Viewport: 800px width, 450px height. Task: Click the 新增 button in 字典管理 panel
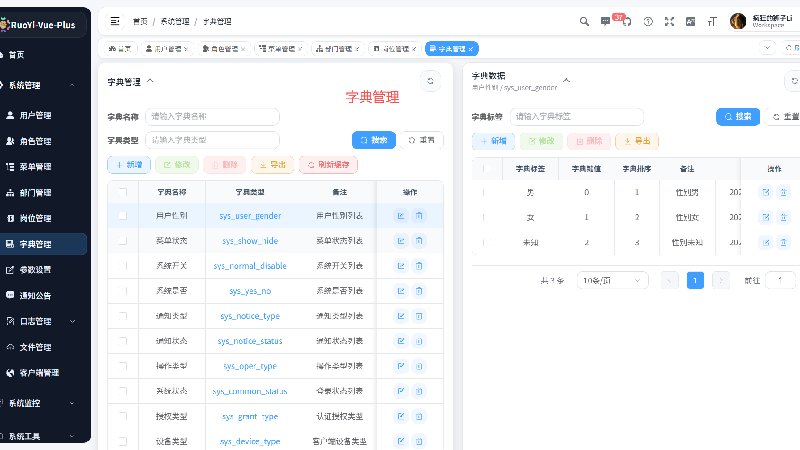[129, 165]
